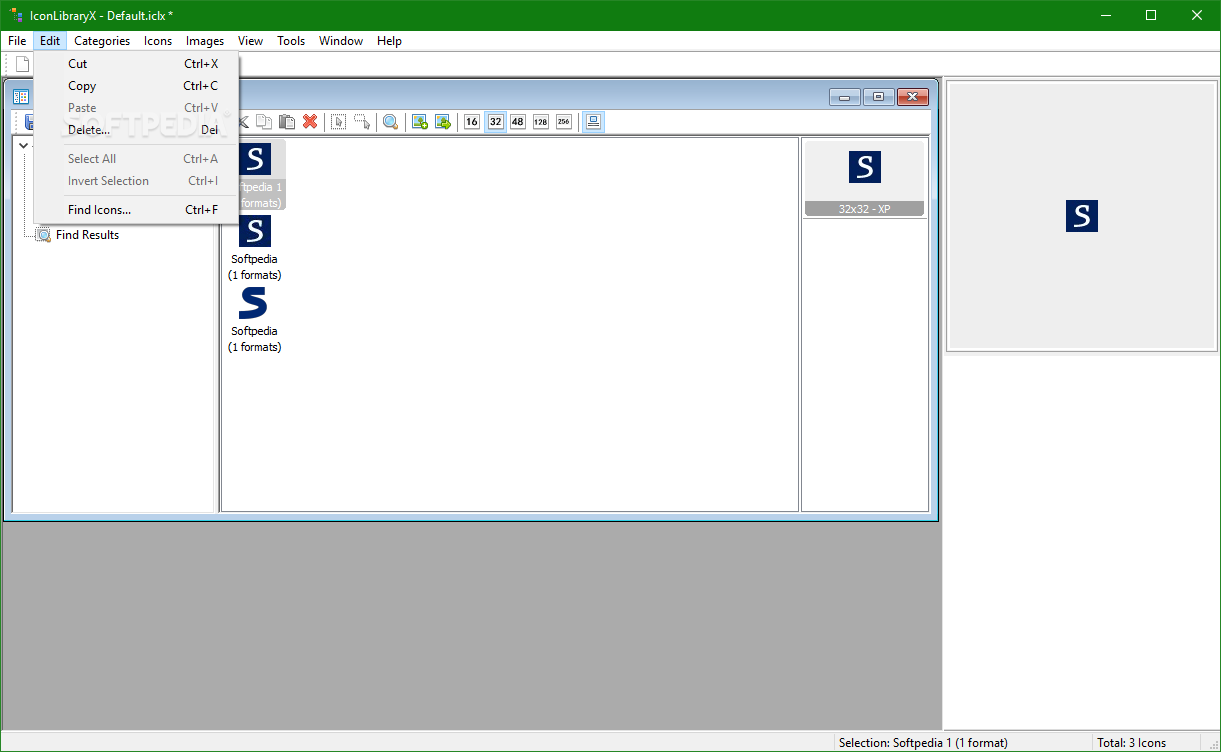This screenshot has width=1221, height=752.
Task: Toggle the preview pane layout button
Action: pyautogui.click(x=593, y=122)
